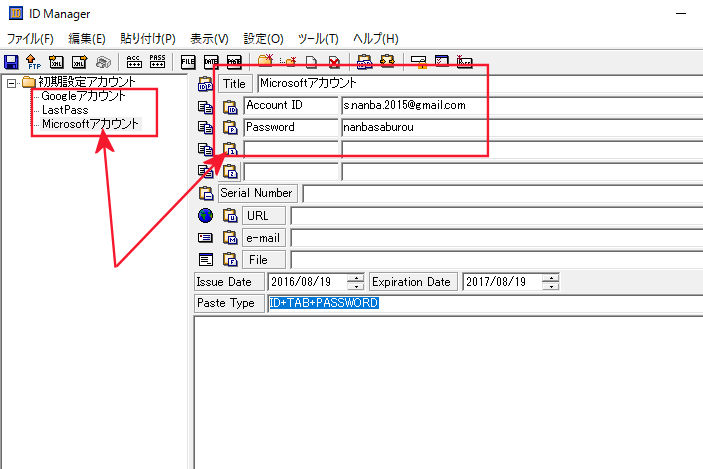This screenshot has width=703, height=469.
Task: Click the toolbar window-with-lock icon
Action: coord(419,62)
